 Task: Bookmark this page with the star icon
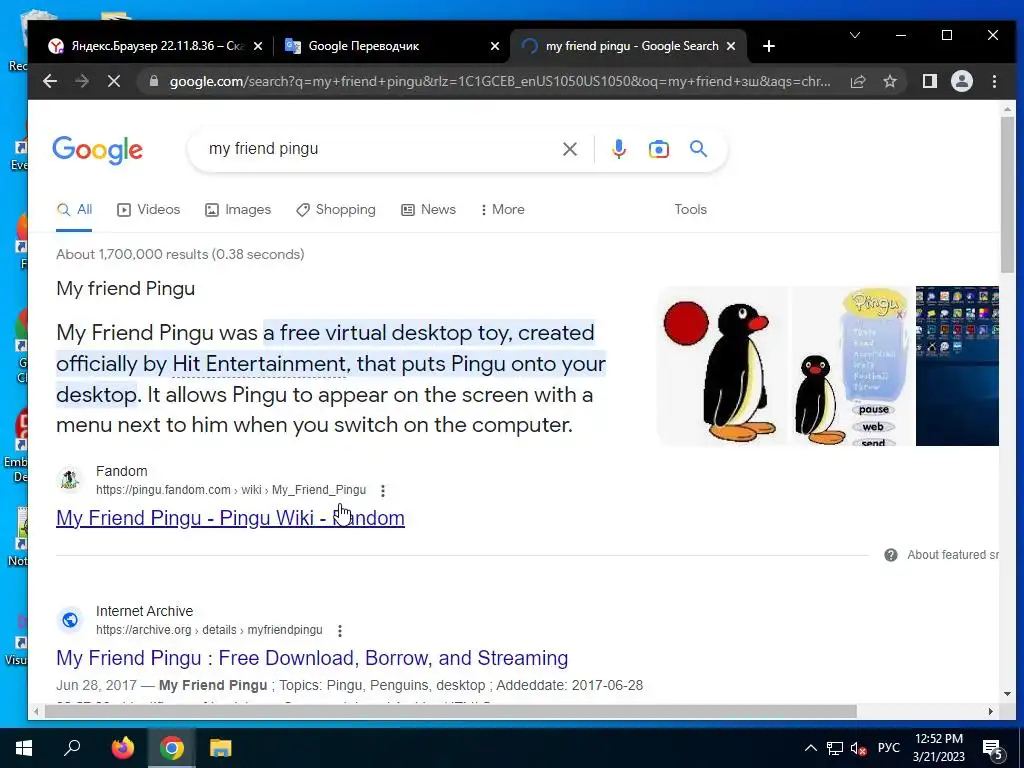889,81
